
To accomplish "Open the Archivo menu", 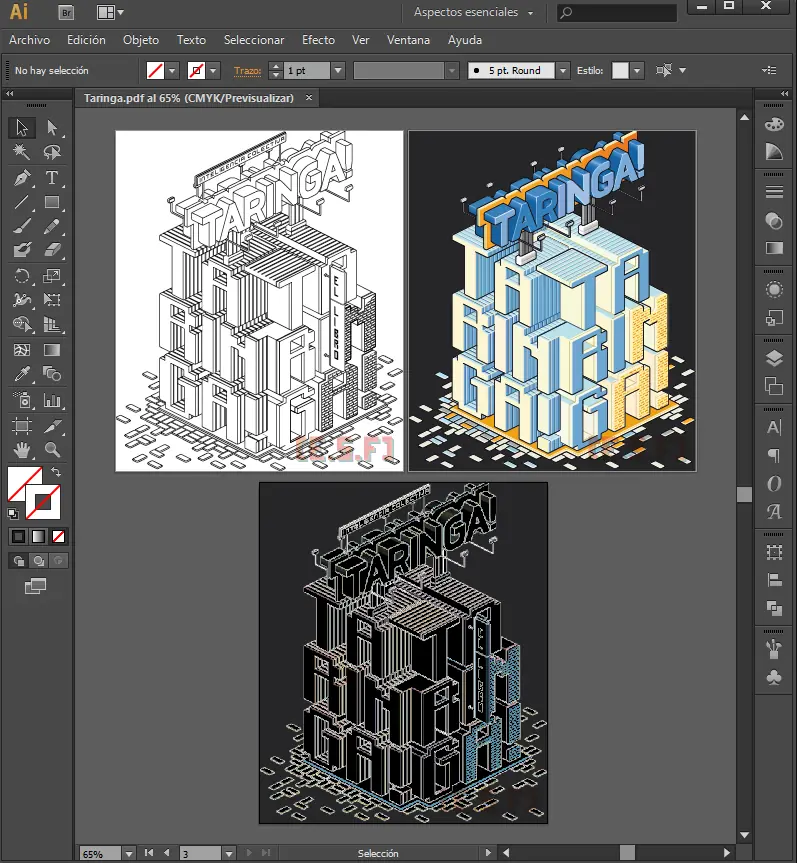I will tap(29, 40).
